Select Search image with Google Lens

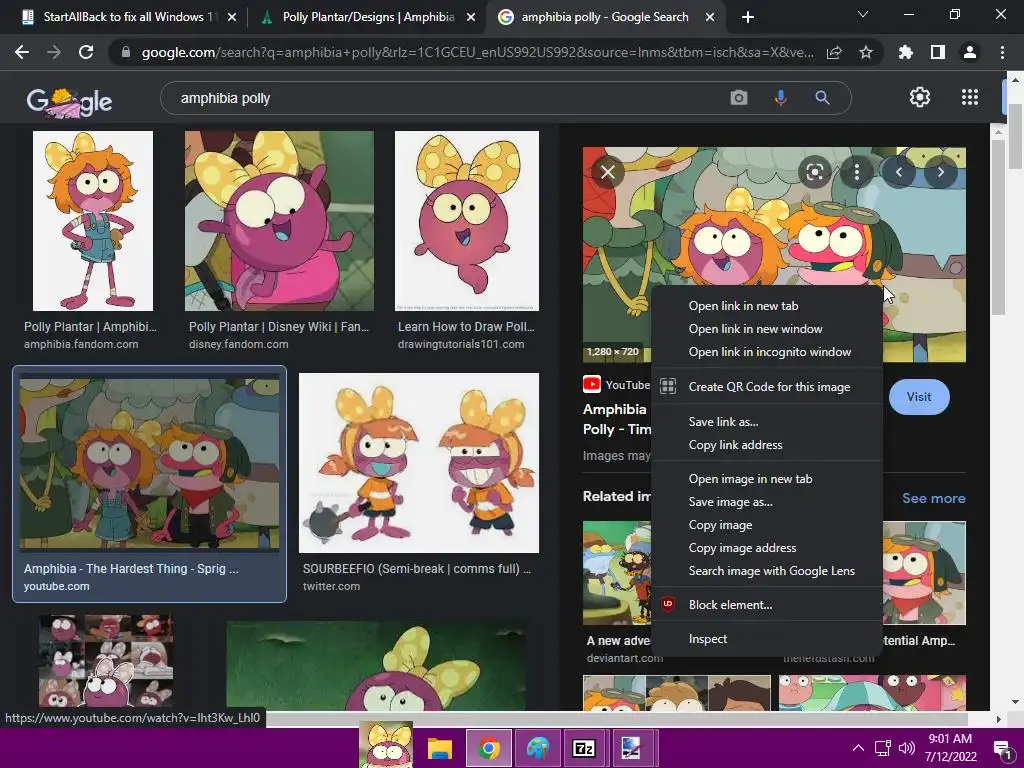767,570
